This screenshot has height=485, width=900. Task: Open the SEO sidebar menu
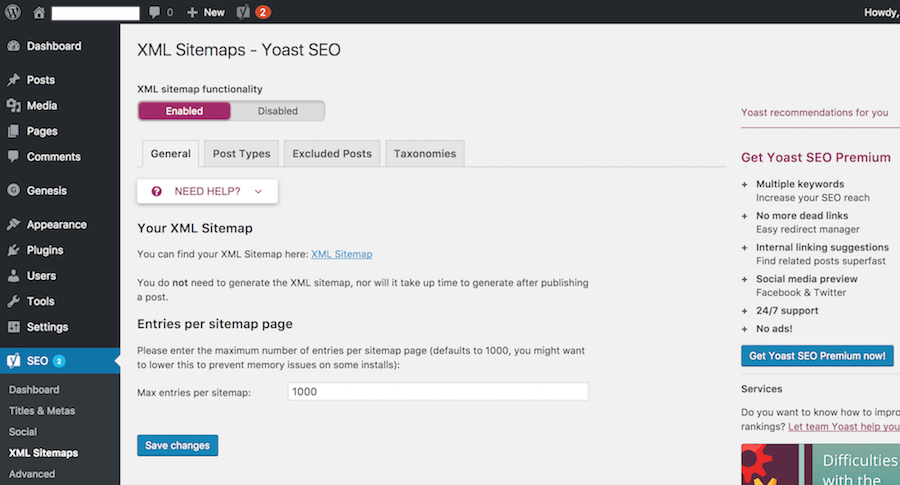(x=60, y=361)
